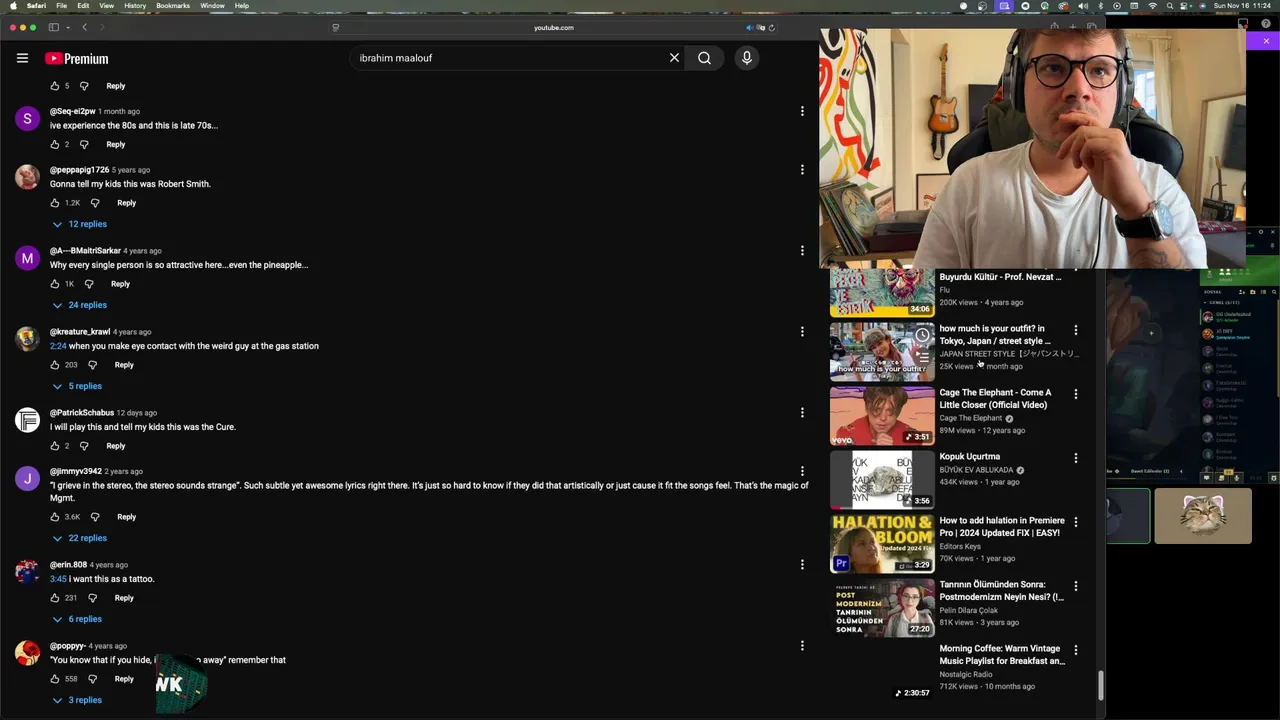Open action menu for @Seq-ei2pw comment

(802, 111)
